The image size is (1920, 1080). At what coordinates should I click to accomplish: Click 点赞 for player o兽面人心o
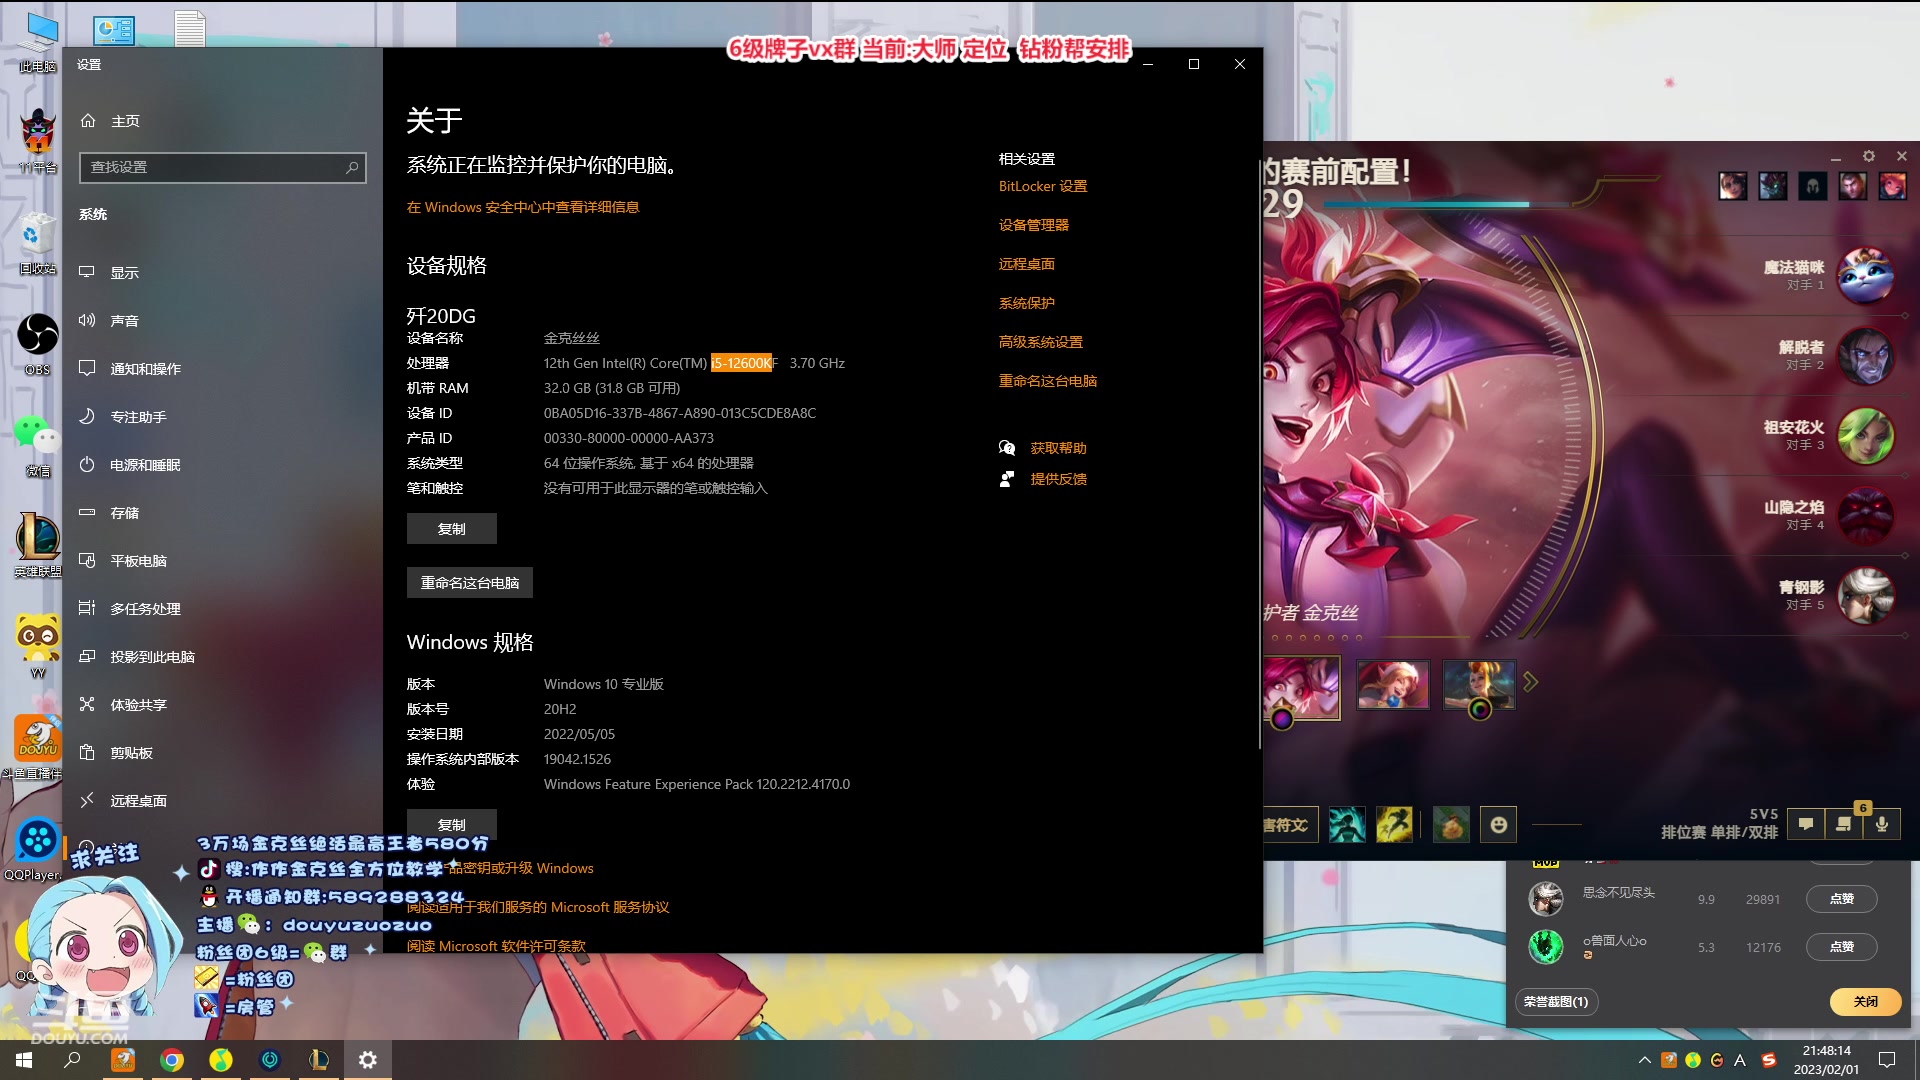coord(1841,947)
